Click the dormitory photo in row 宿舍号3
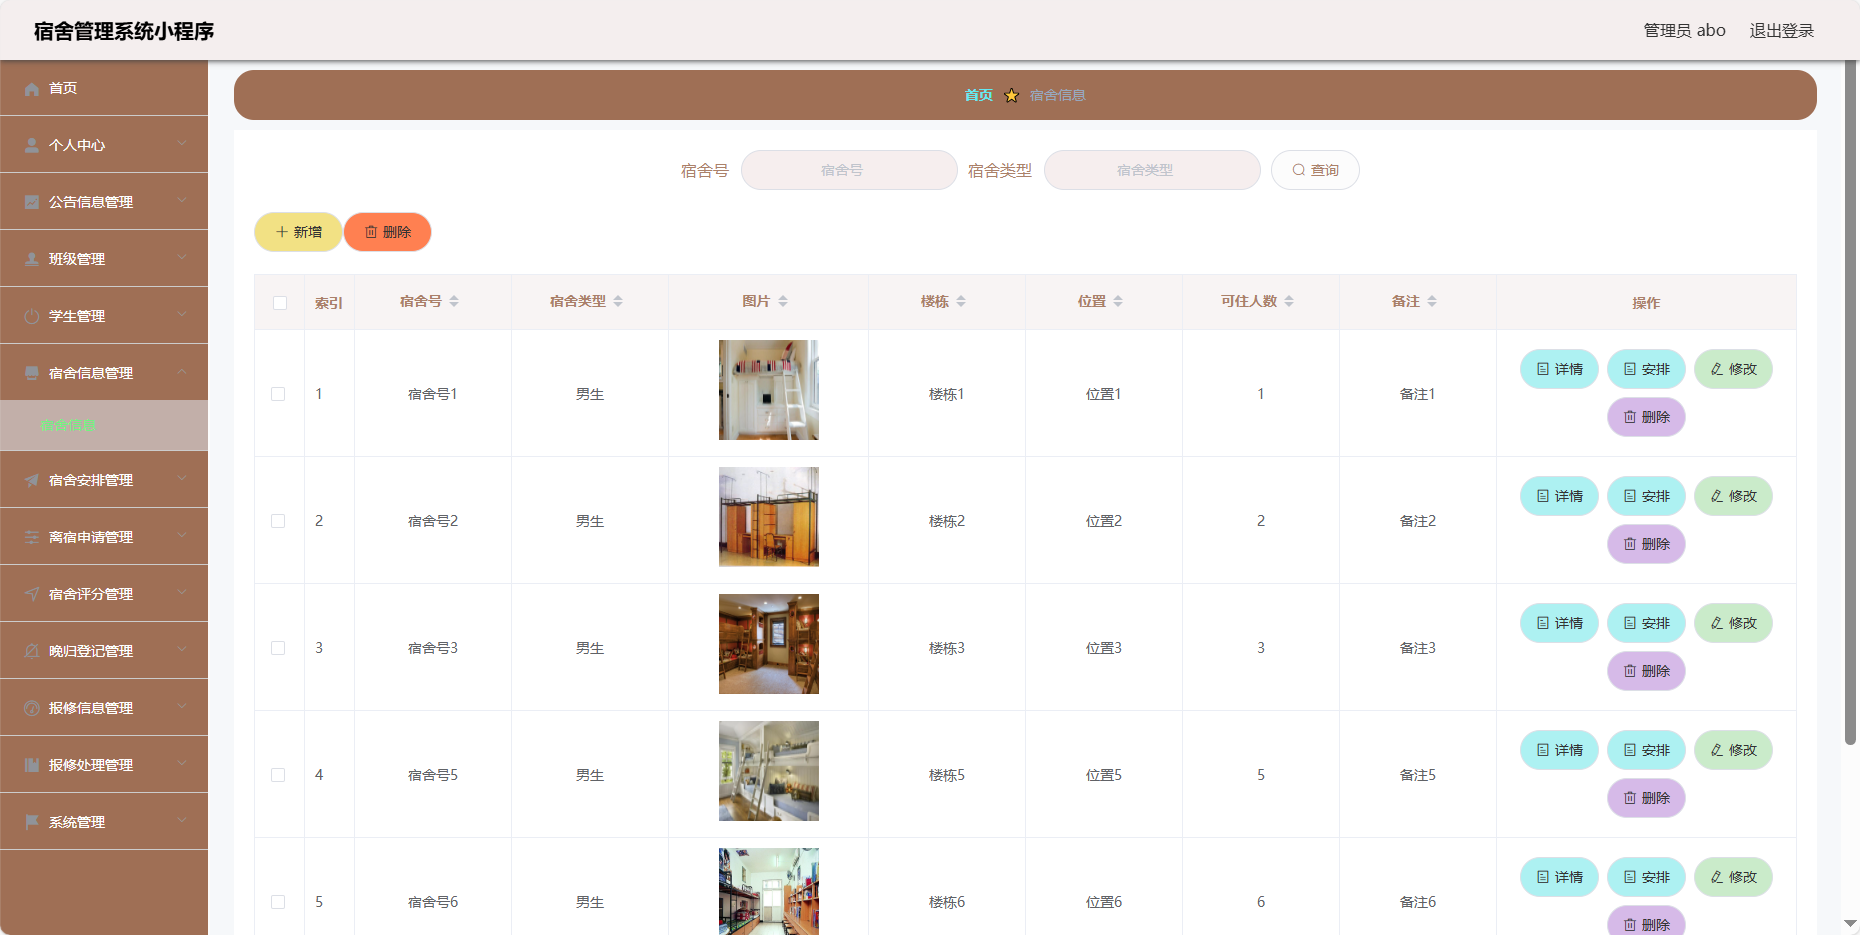1860x935 pixels. pos(769,644)
